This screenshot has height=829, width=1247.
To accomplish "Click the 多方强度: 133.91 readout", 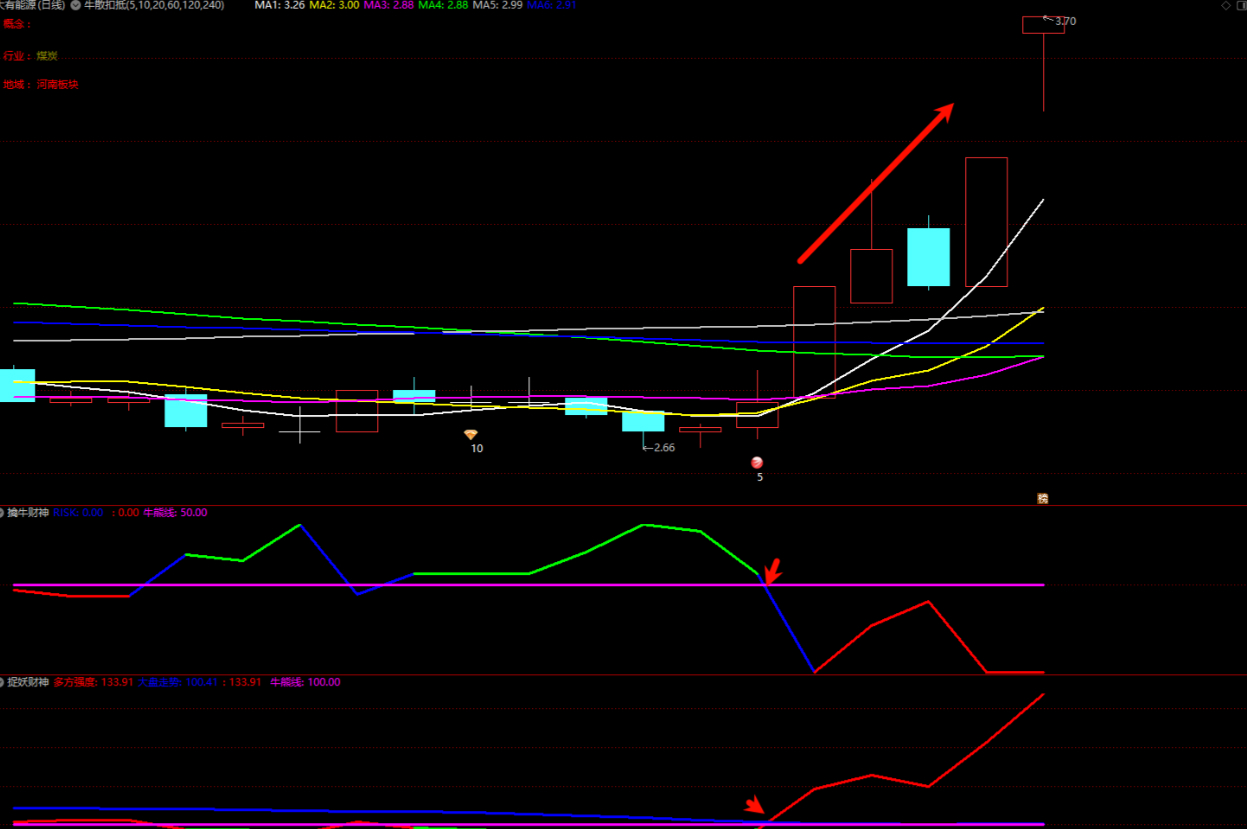I will [93, 682].
